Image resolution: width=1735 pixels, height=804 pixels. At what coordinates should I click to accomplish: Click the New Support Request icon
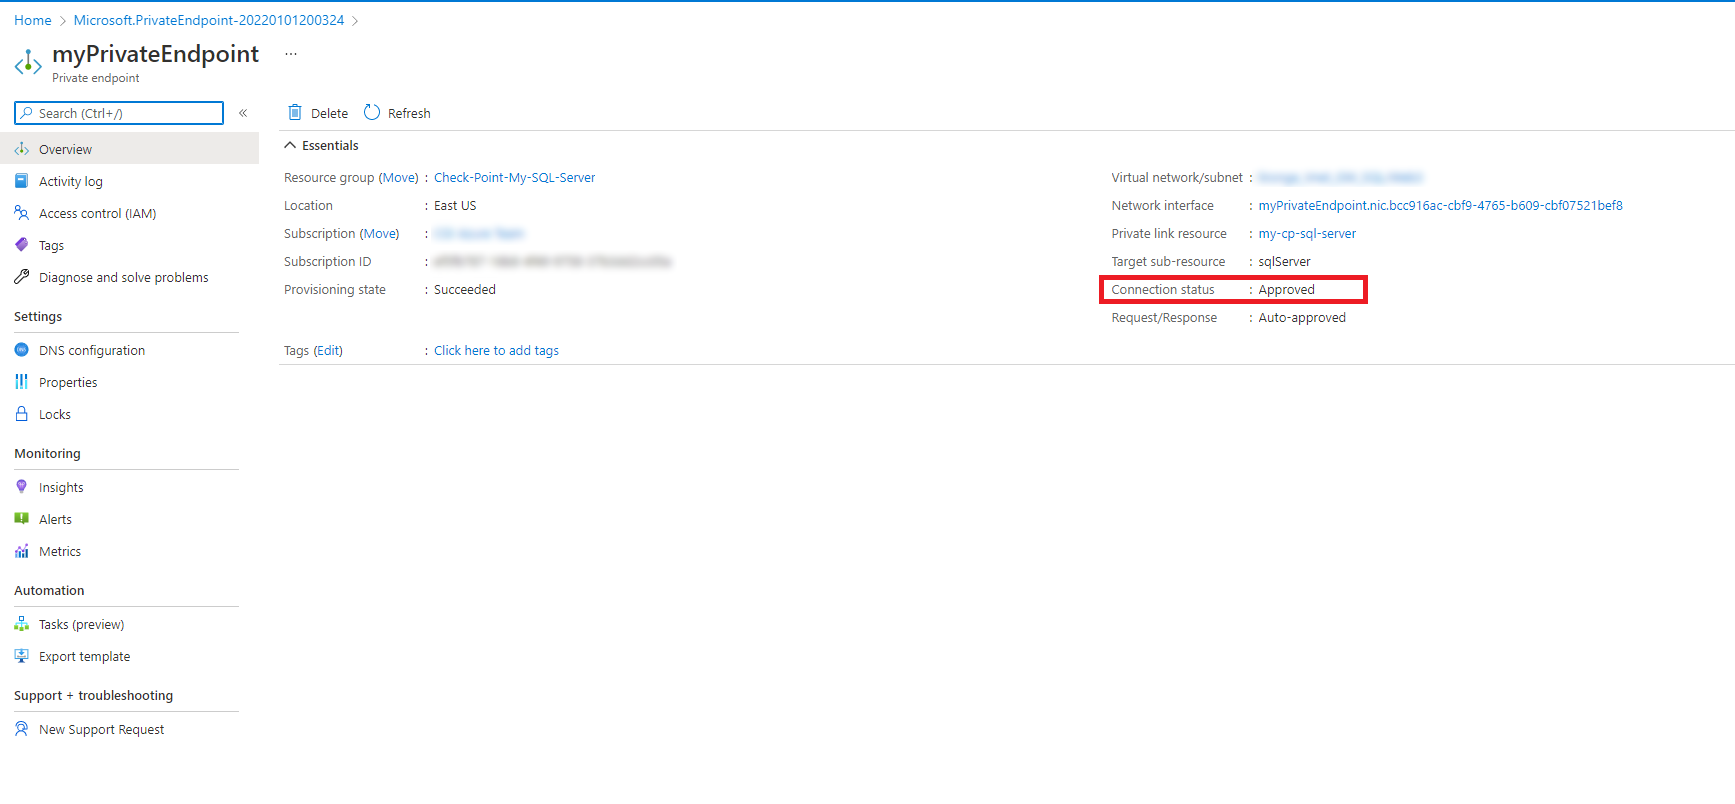22,729
